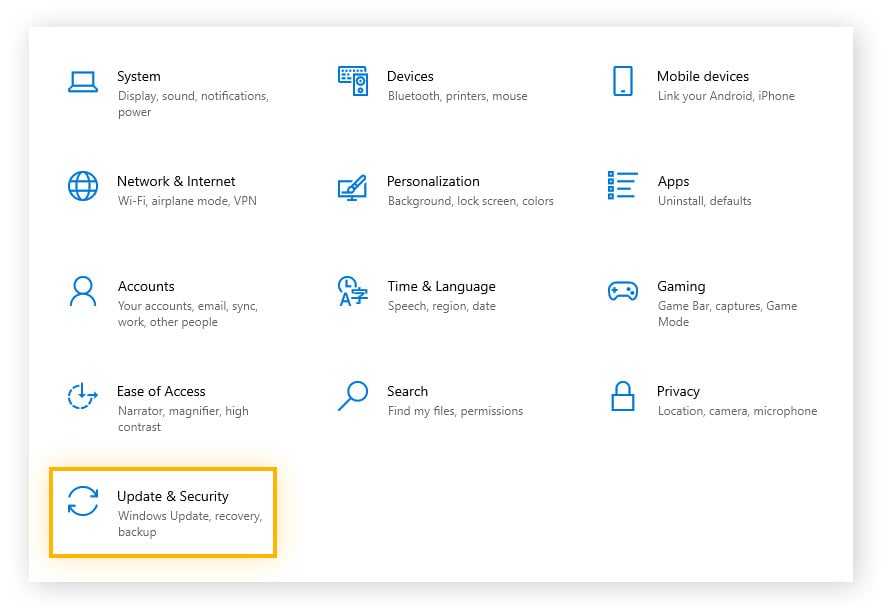Open the Personalization settings label
This screenshot has width=884, height=612.
coord(433,181)
